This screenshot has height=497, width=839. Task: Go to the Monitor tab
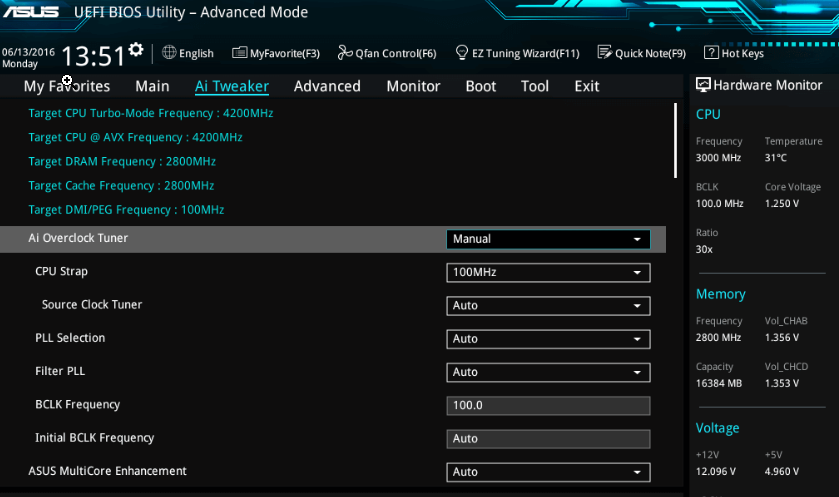click(413, 86)
